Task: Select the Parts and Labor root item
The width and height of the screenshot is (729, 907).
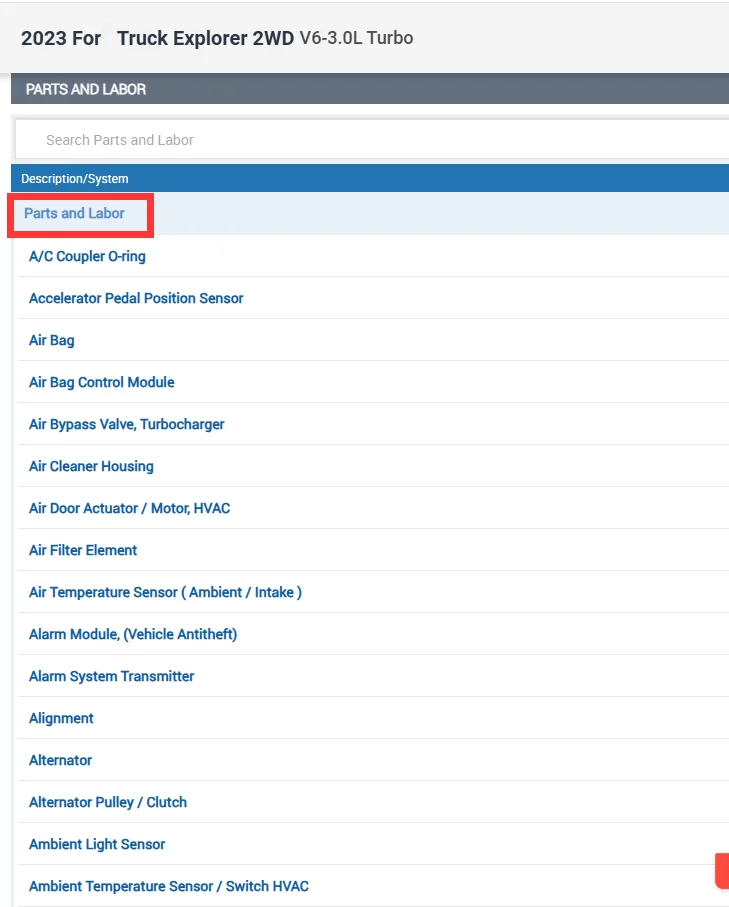Action: click(x=75, y=213)
